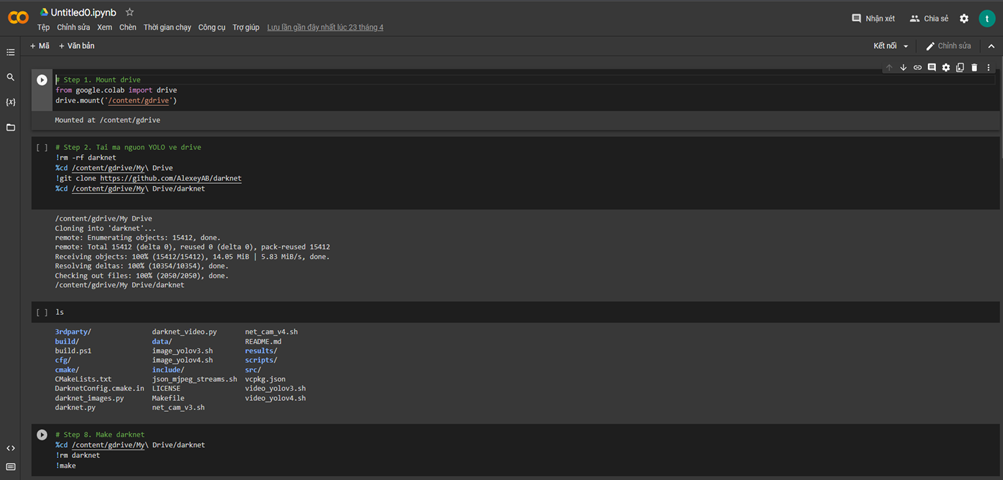Click Makefile in the listing

(x=168, y=397)
